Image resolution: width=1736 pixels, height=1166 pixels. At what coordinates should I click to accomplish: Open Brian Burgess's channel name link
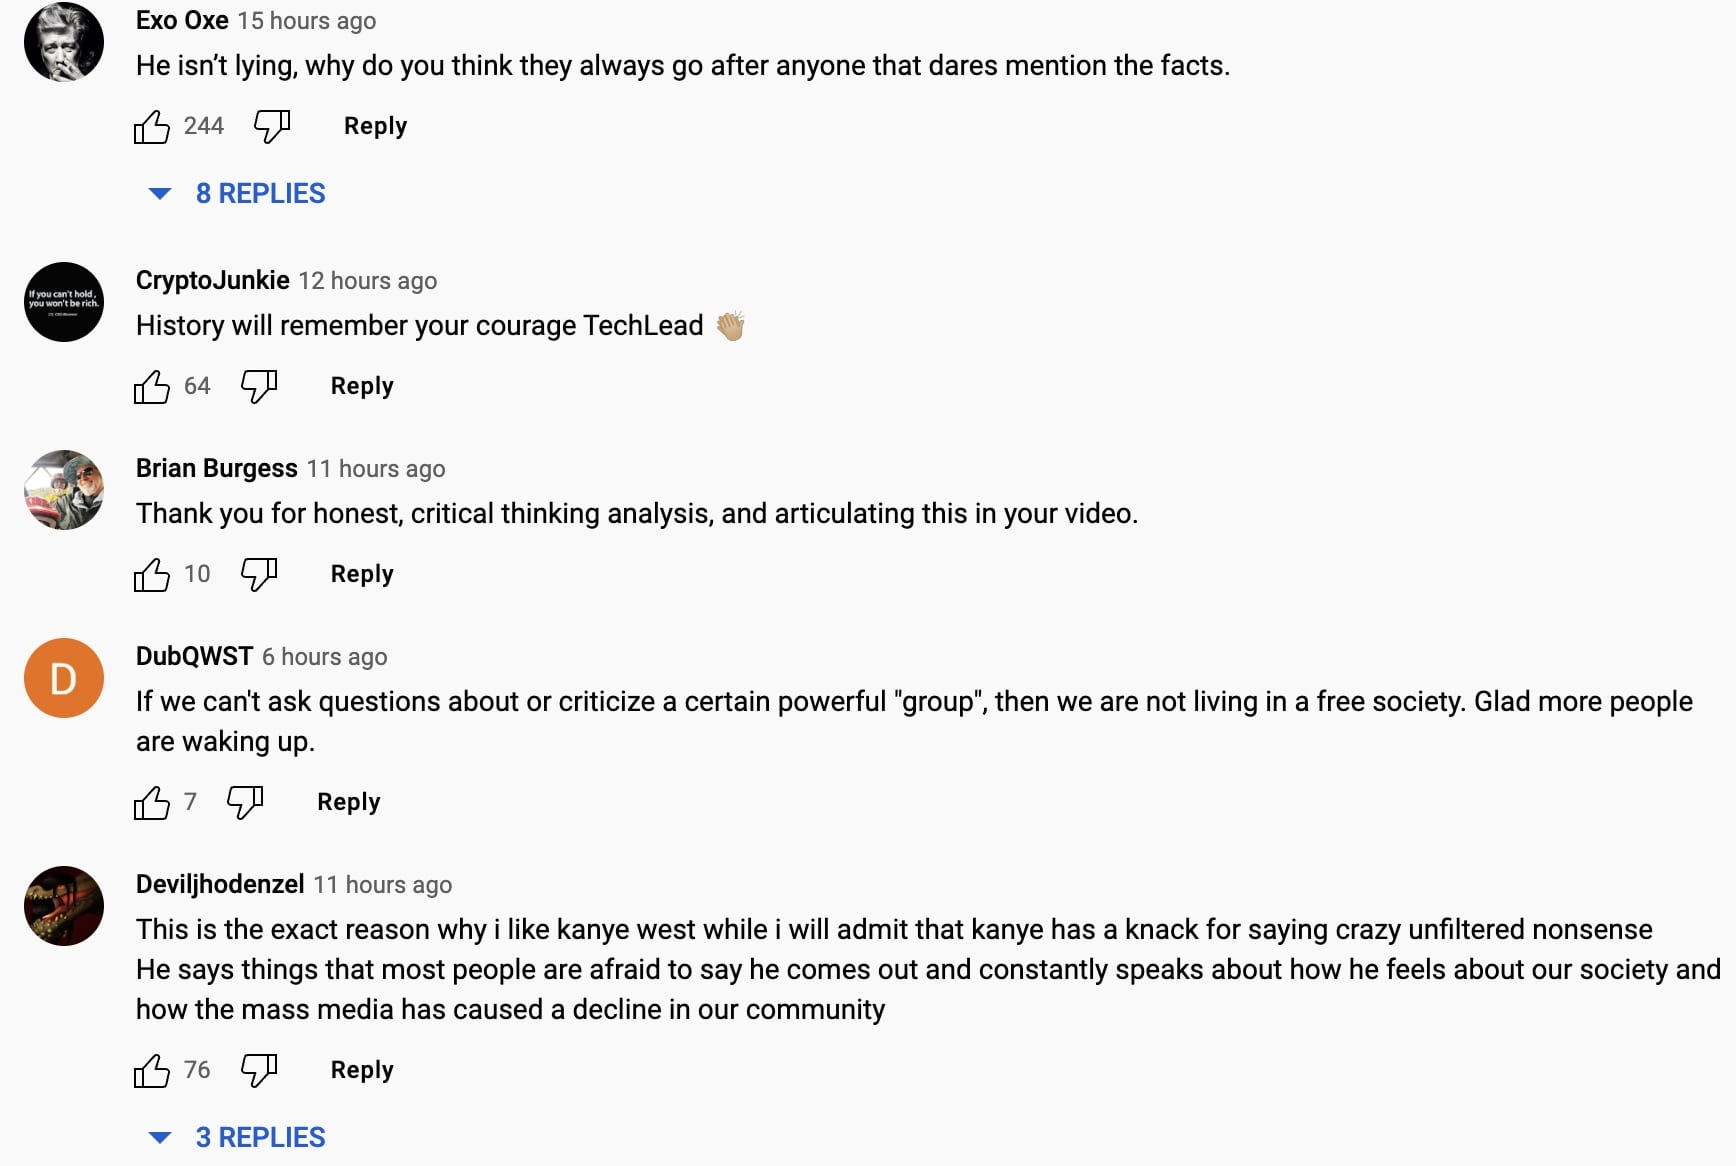tap(216, 468)
